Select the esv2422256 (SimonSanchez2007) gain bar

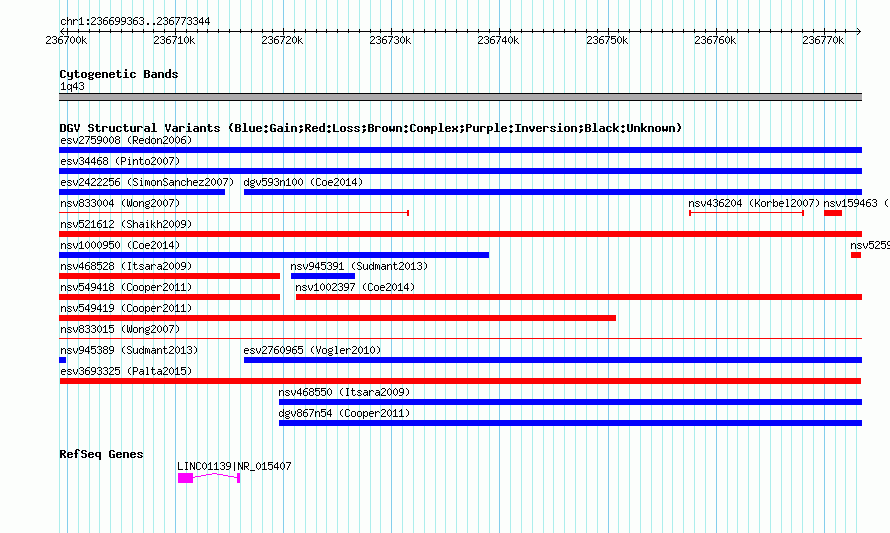coord(142,192)
